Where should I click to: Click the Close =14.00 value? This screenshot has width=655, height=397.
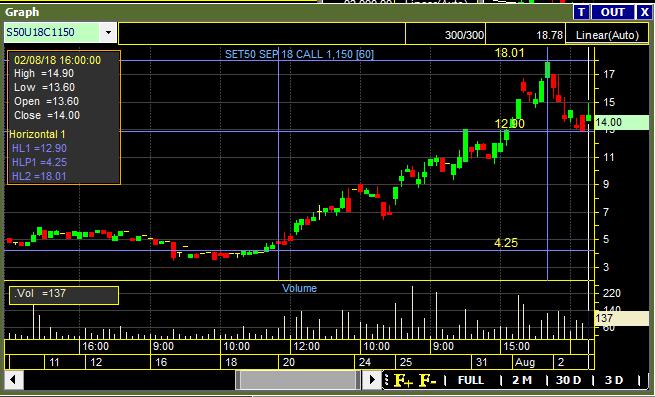(x=47, y=115)
